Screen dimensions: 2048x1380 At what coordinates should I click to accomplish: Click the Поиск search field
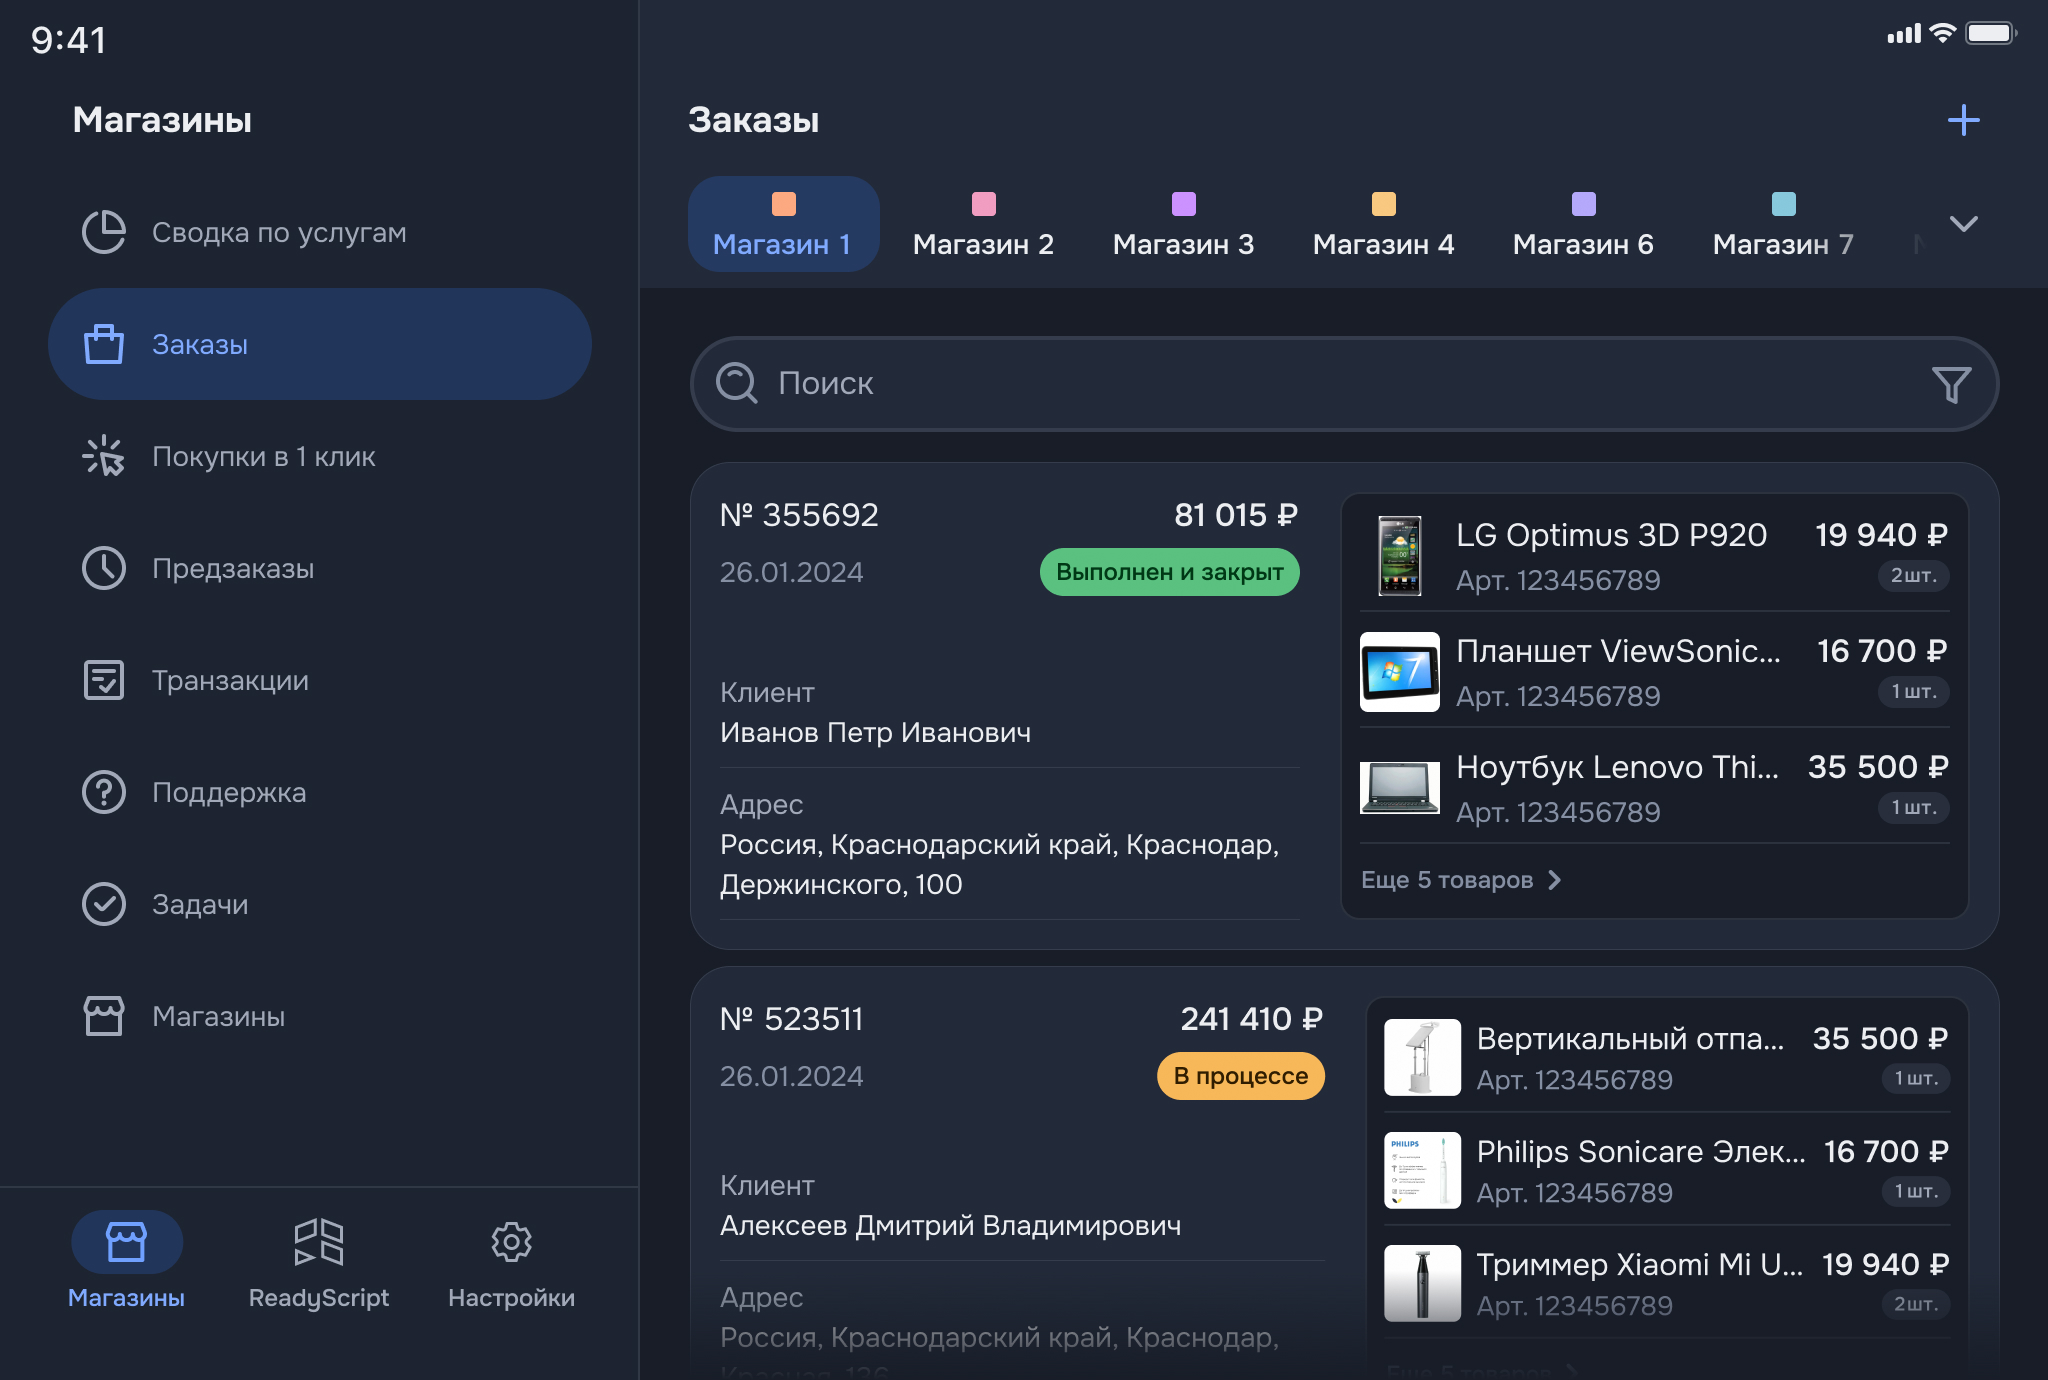point(1344,384)
